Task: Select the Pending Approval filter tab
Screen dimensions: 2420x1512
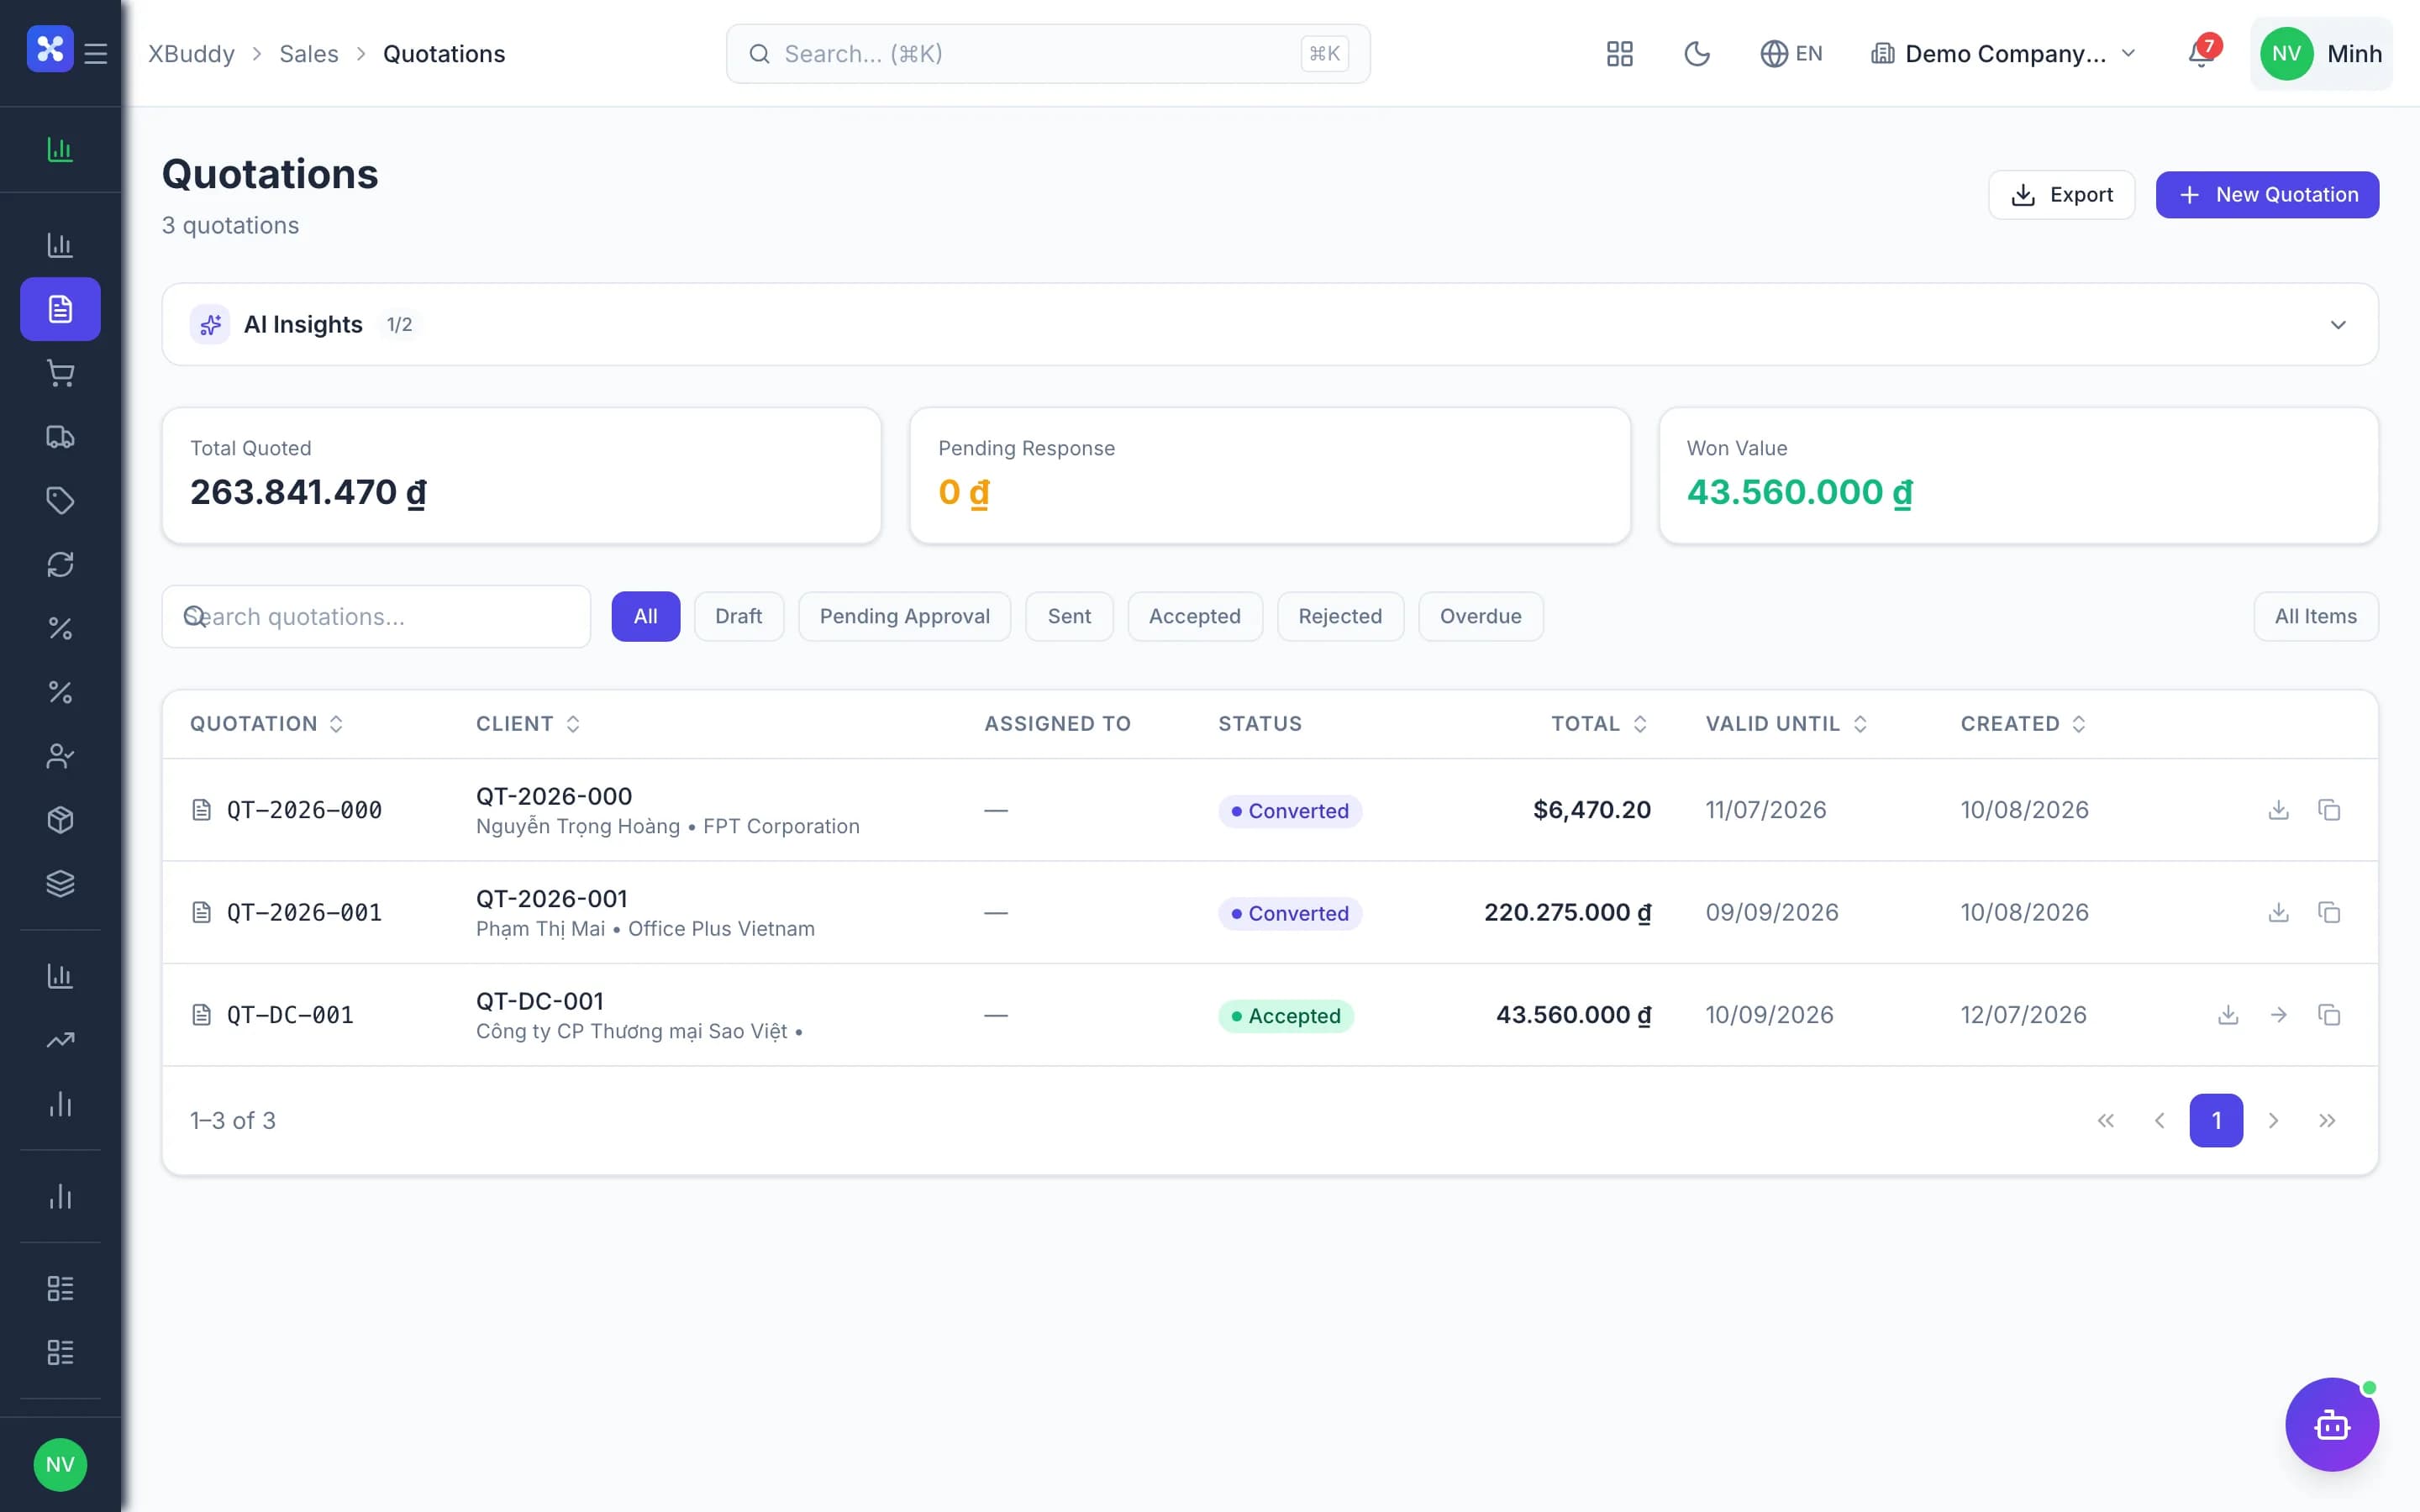Action: pos(904,616)
